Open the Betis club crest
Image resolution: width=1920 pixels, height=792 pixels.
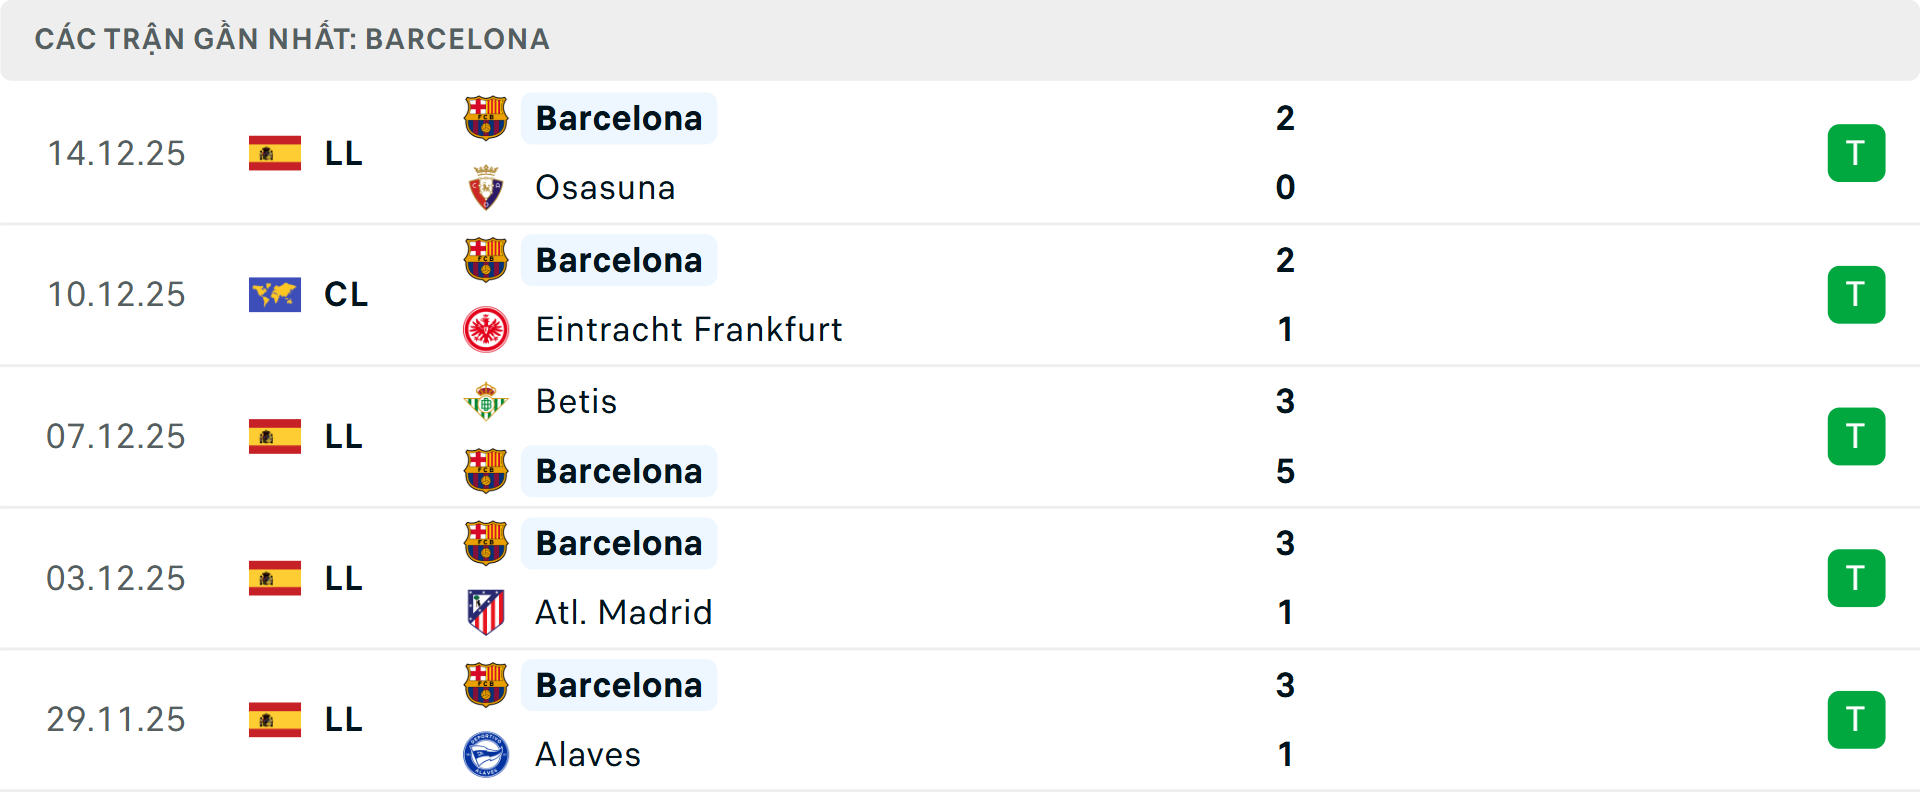click(486, 401)
